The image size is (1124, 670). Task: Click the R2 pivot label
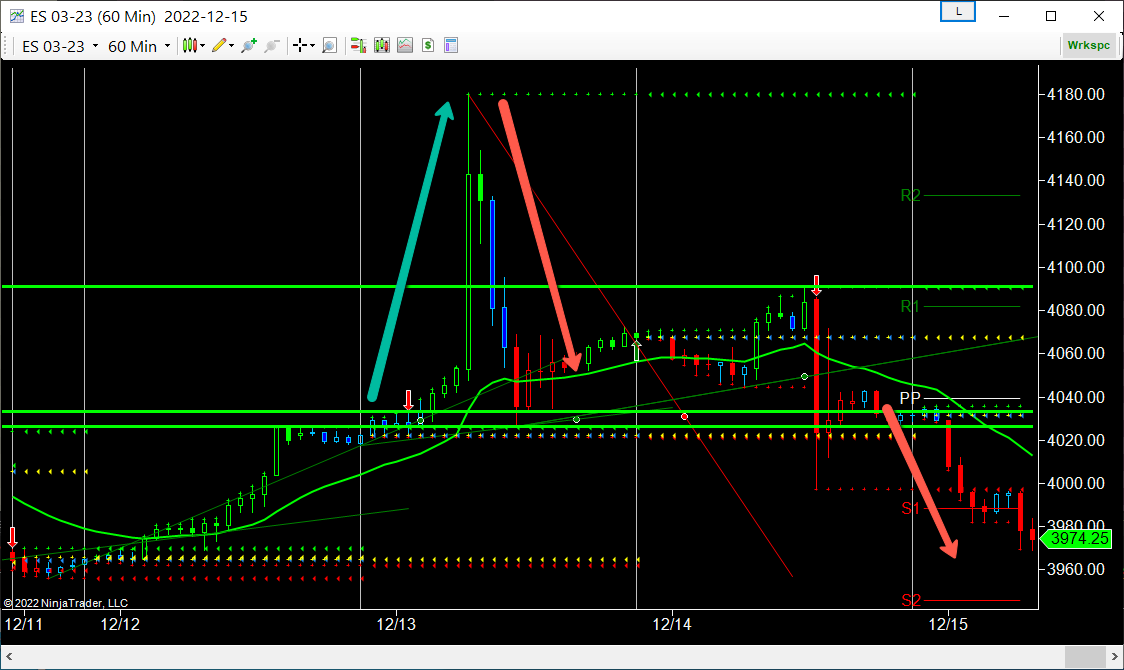pos(910,196)
